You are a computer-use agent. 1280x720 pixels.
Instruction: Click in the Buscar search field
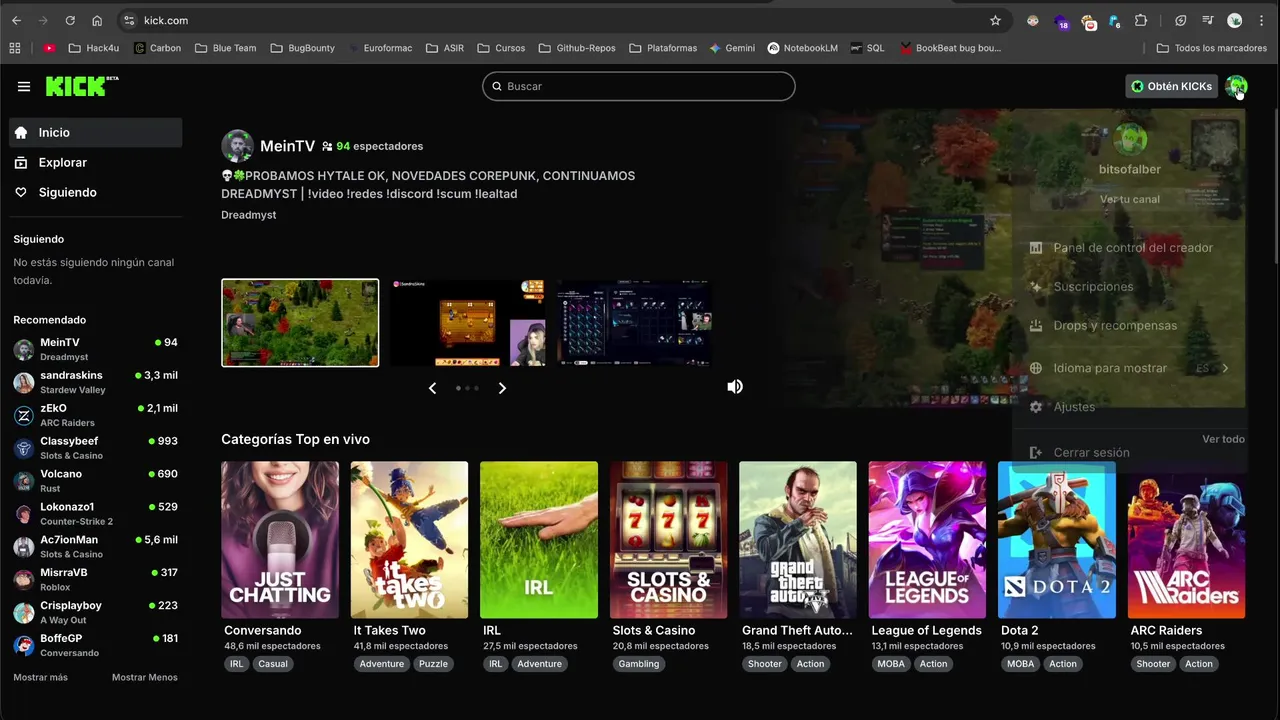[639, 86]
